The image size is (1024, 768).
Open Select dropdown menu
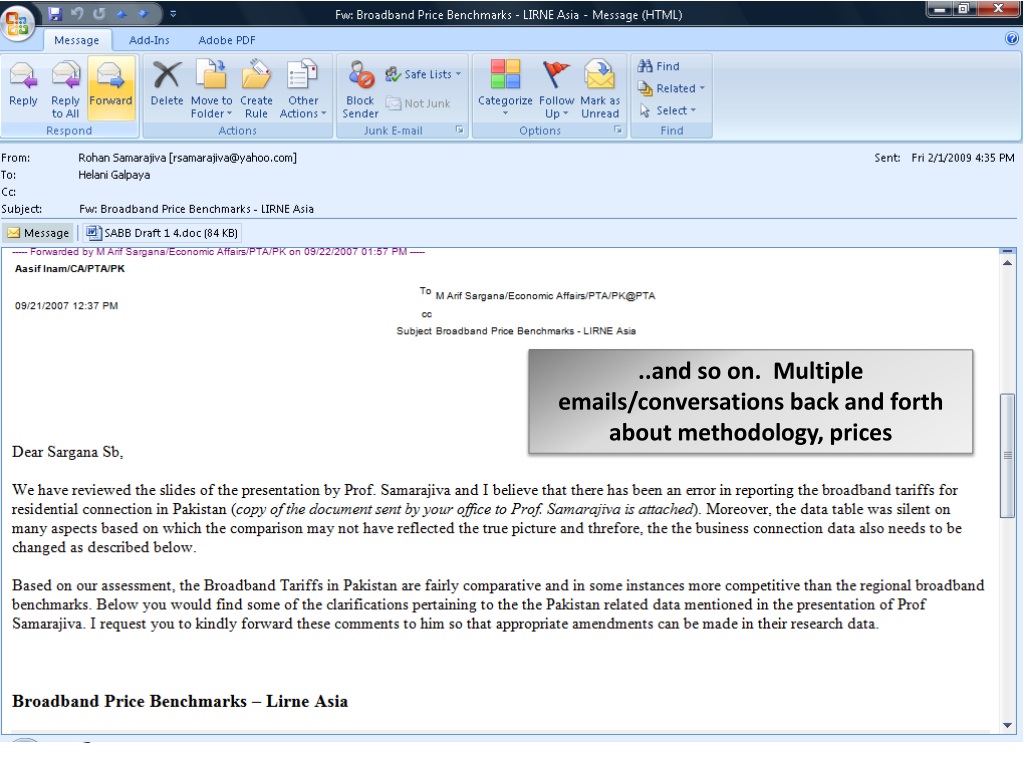[x=667, y=110]
